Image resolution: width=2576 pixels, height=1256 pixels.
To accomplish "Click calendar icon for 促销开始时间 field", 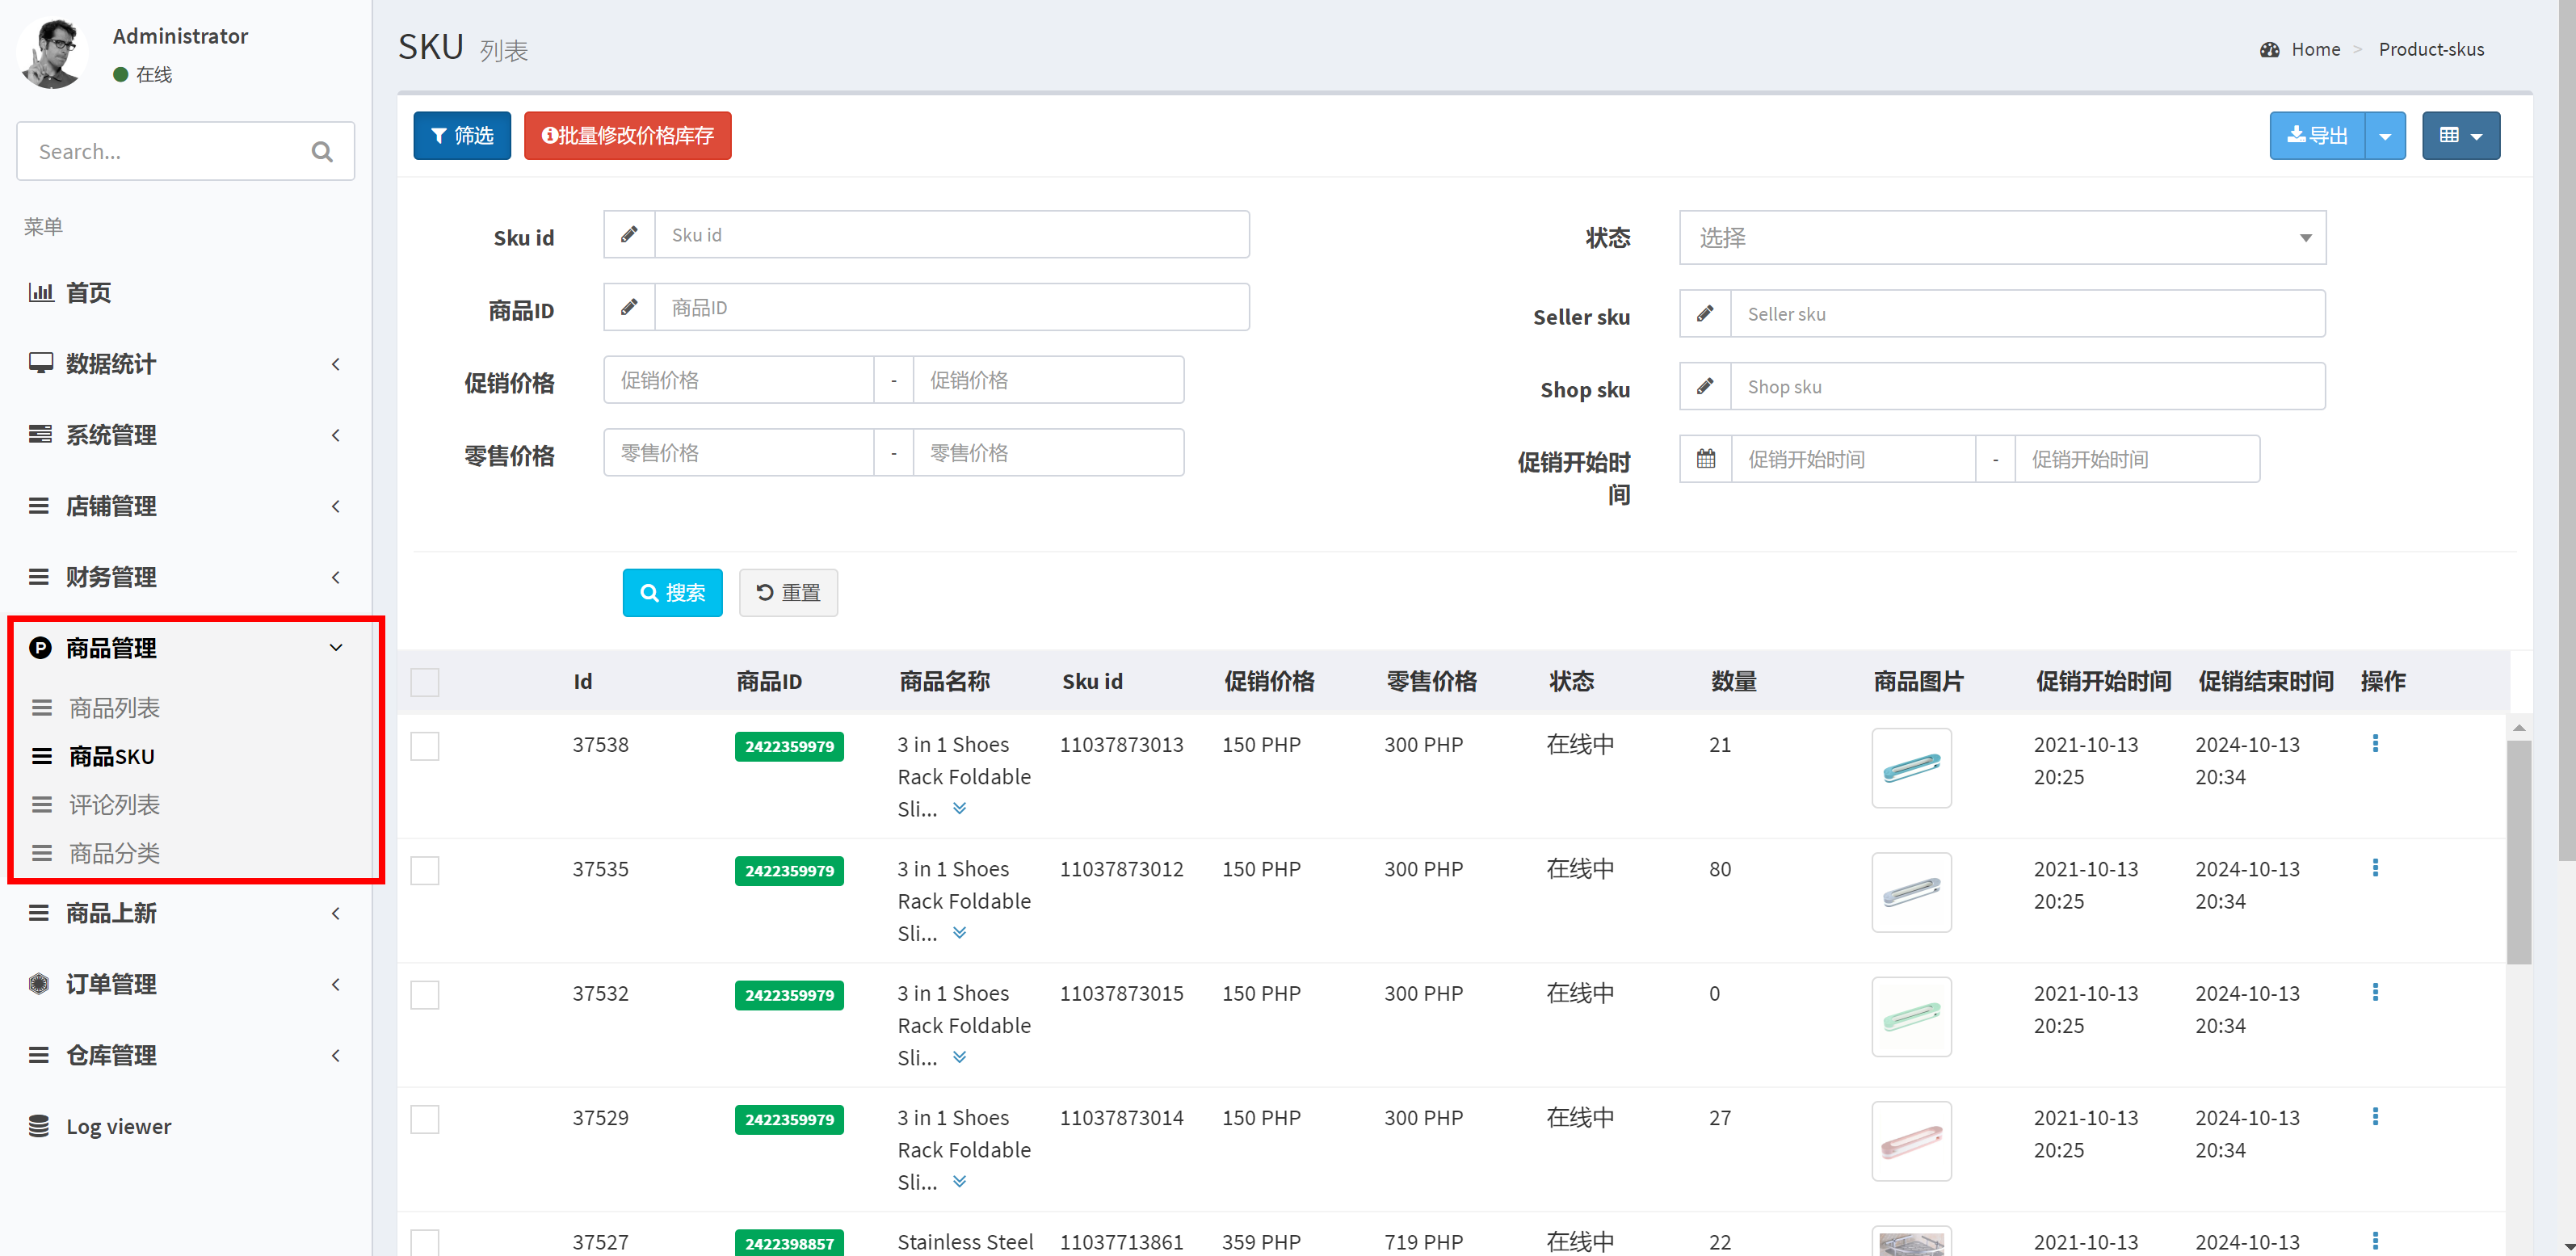I will pyautogui.click(x=1706, y=459).
